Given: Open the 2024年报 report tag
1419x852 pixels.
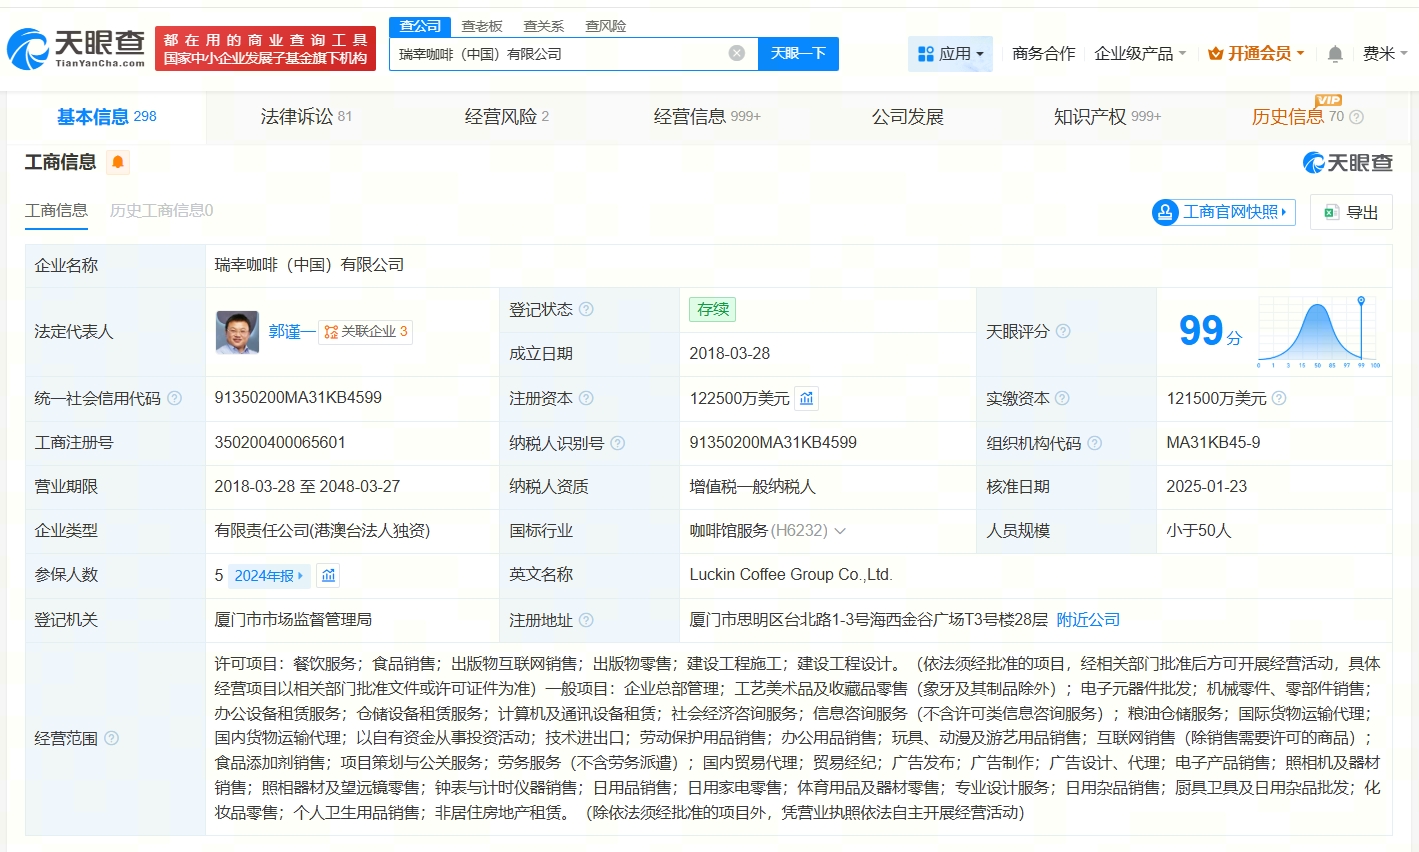Looking at the screenshot, I should tap(268, 575).
